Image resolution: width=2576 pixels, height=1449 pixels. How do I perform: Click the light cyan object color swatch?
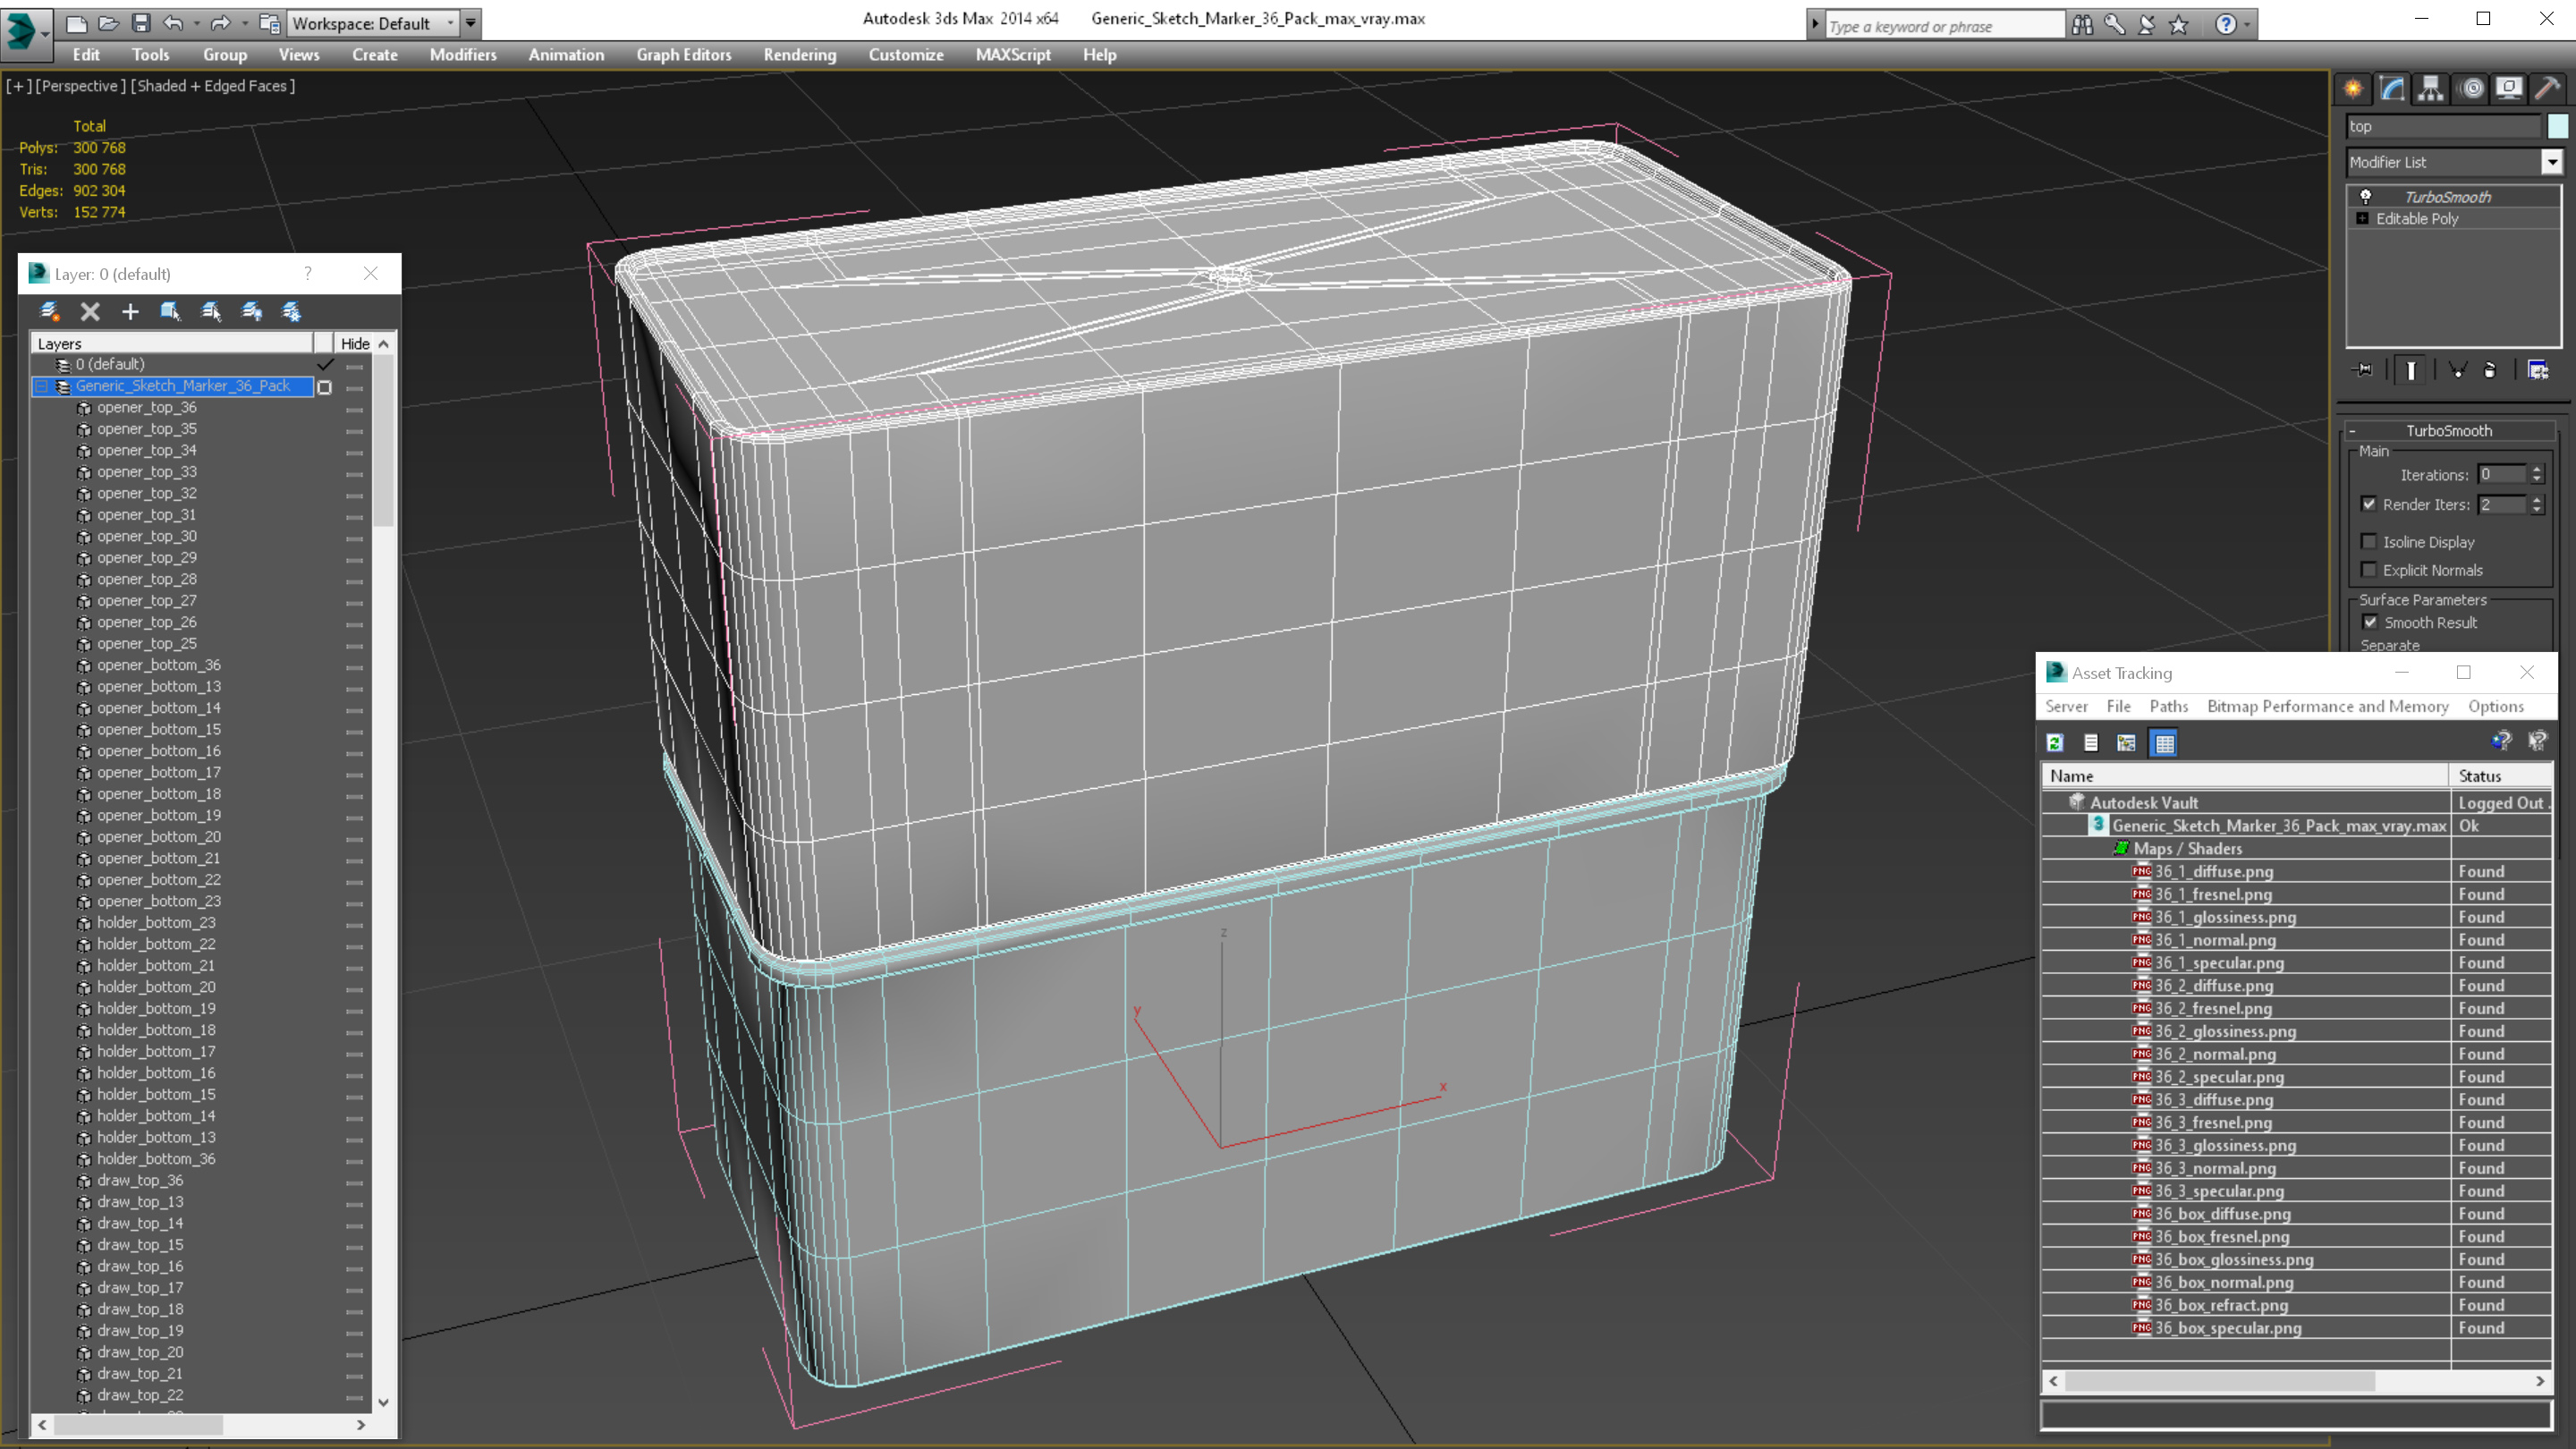click(2558, 126)
